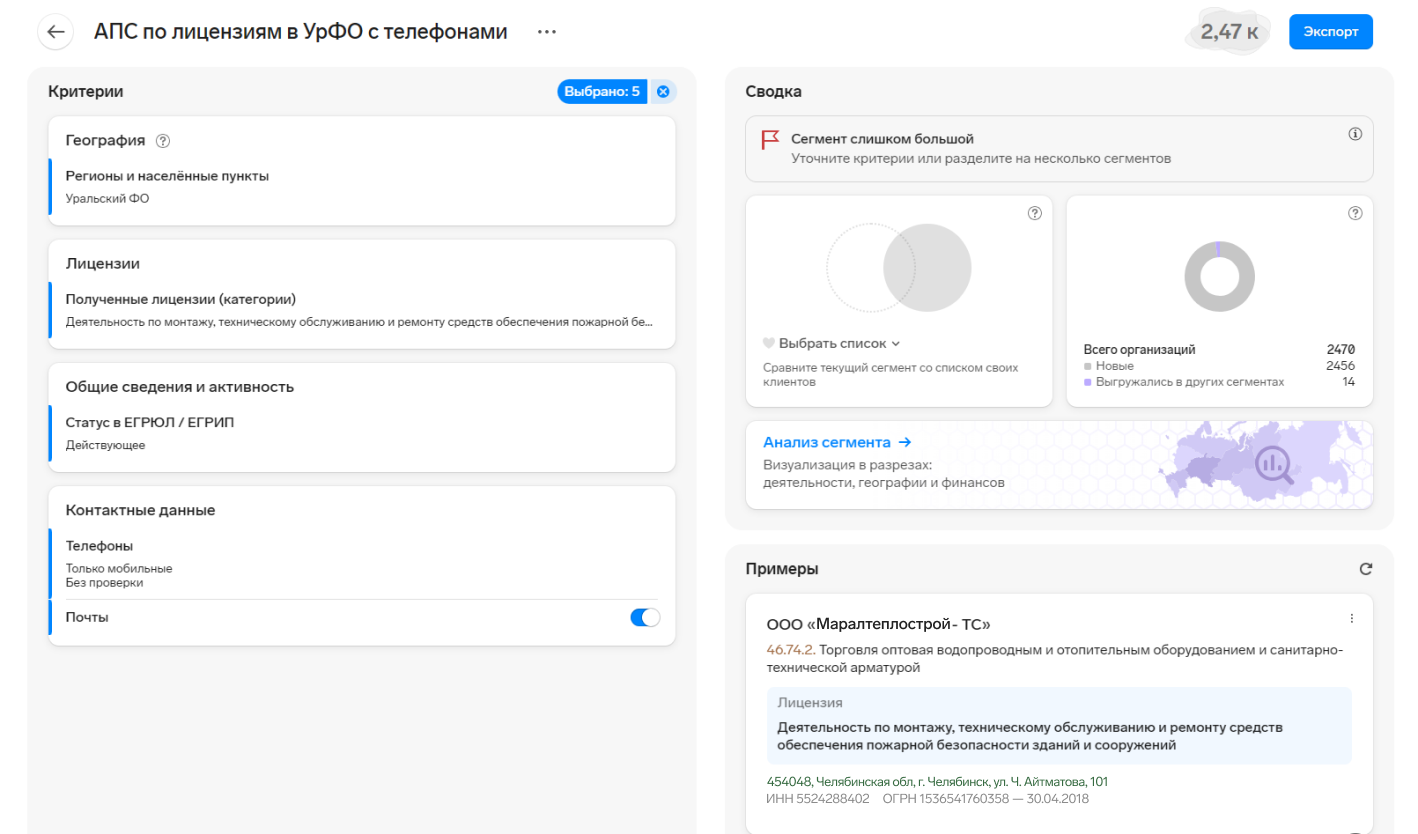Toggle the Почты switch
The width and height of the screenshot is (1418, 834).
645,618
